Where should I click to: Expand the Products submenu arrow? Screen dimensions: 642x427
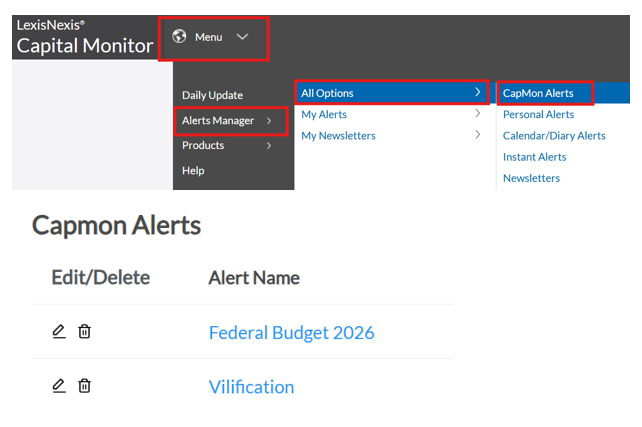coord(269,146)
